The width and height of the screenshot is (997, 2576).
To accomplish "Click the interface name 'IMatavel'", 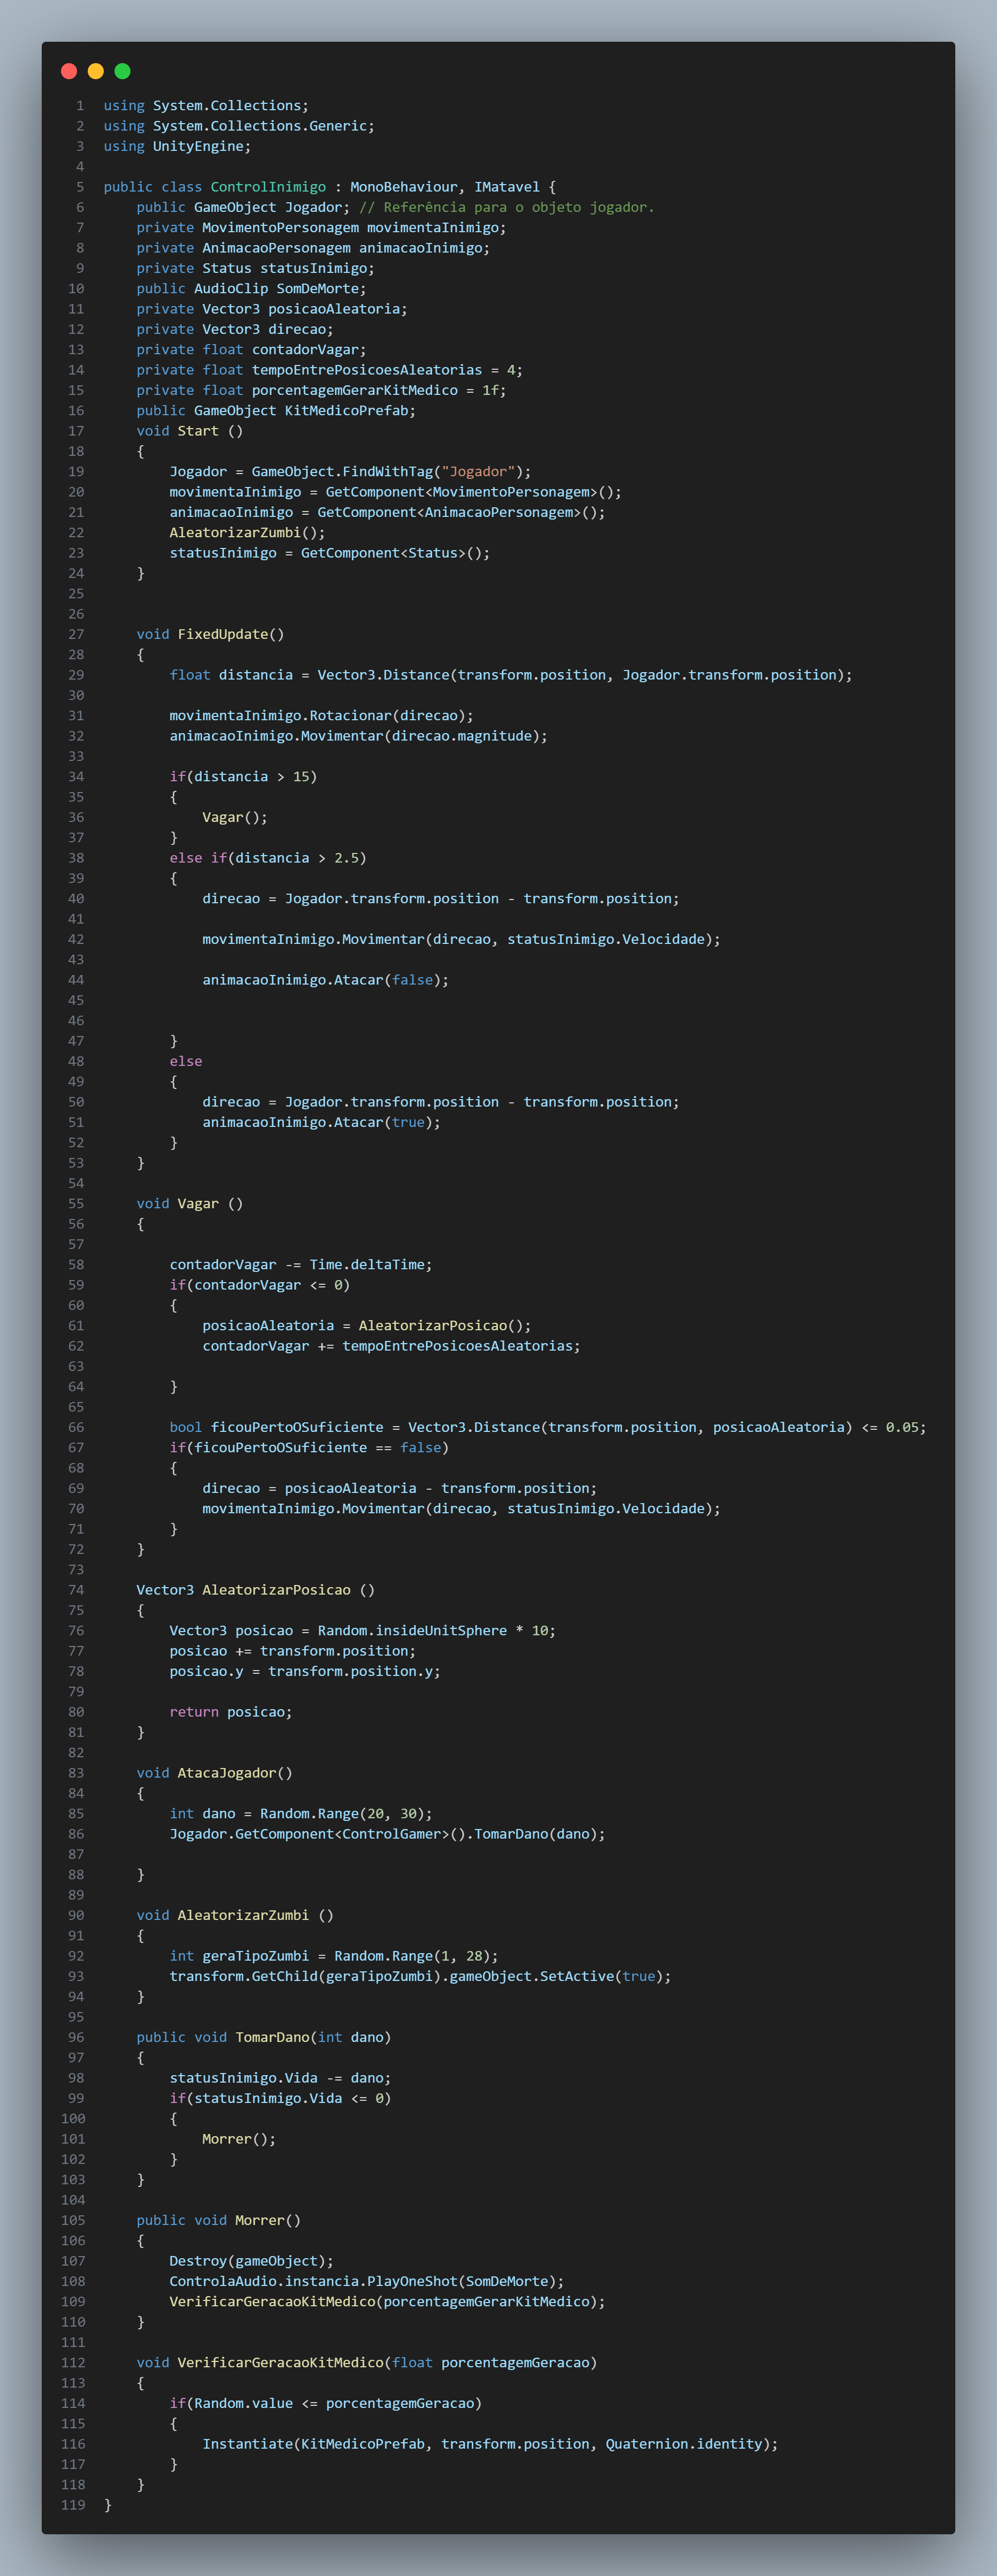I will (507, 187).
